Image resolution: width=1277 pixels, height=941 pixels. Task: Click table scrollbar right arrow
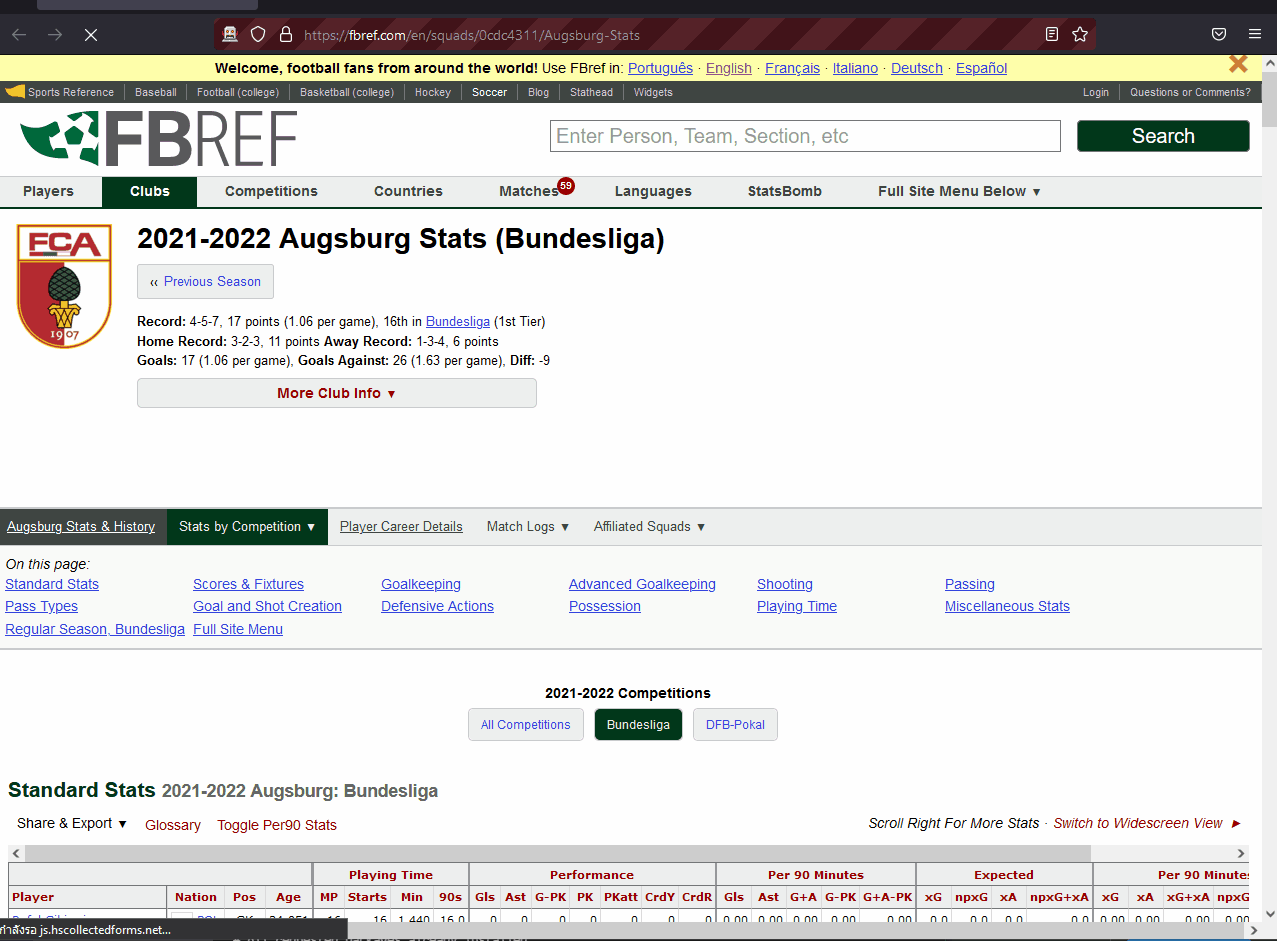(1242, 853)
